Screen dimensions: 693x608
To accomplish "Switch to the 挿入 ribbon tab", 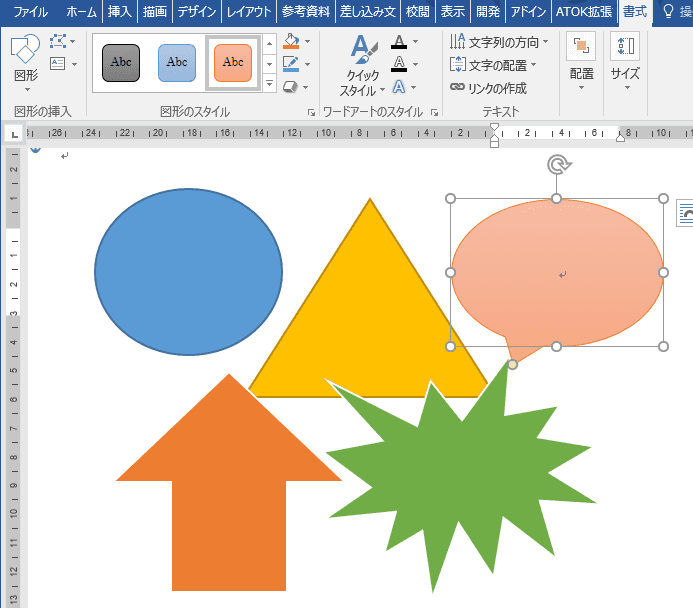I will (x=119, y=12).
